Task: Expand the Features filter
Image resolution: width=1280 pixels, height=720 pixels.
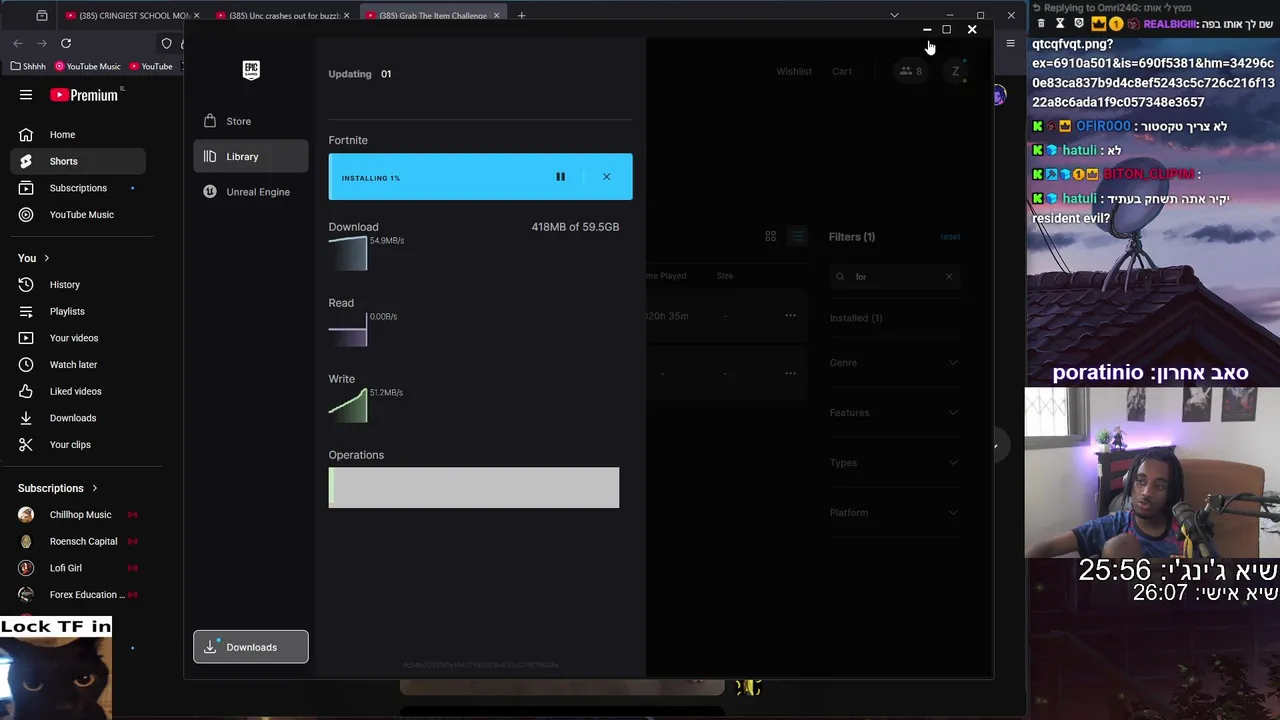Action: [x=893, y=413]
